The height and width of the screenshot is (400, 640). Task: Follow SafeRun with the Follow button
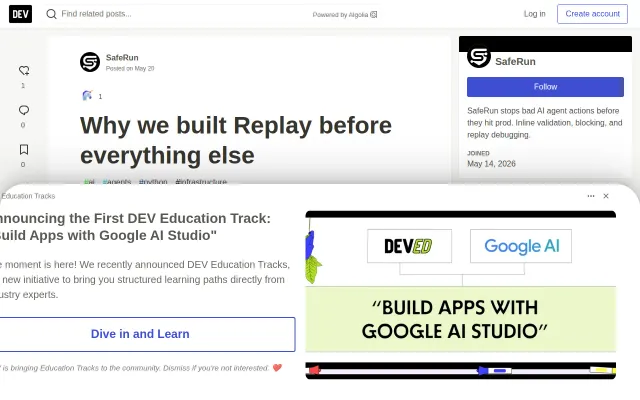click(x=545, y=87)
